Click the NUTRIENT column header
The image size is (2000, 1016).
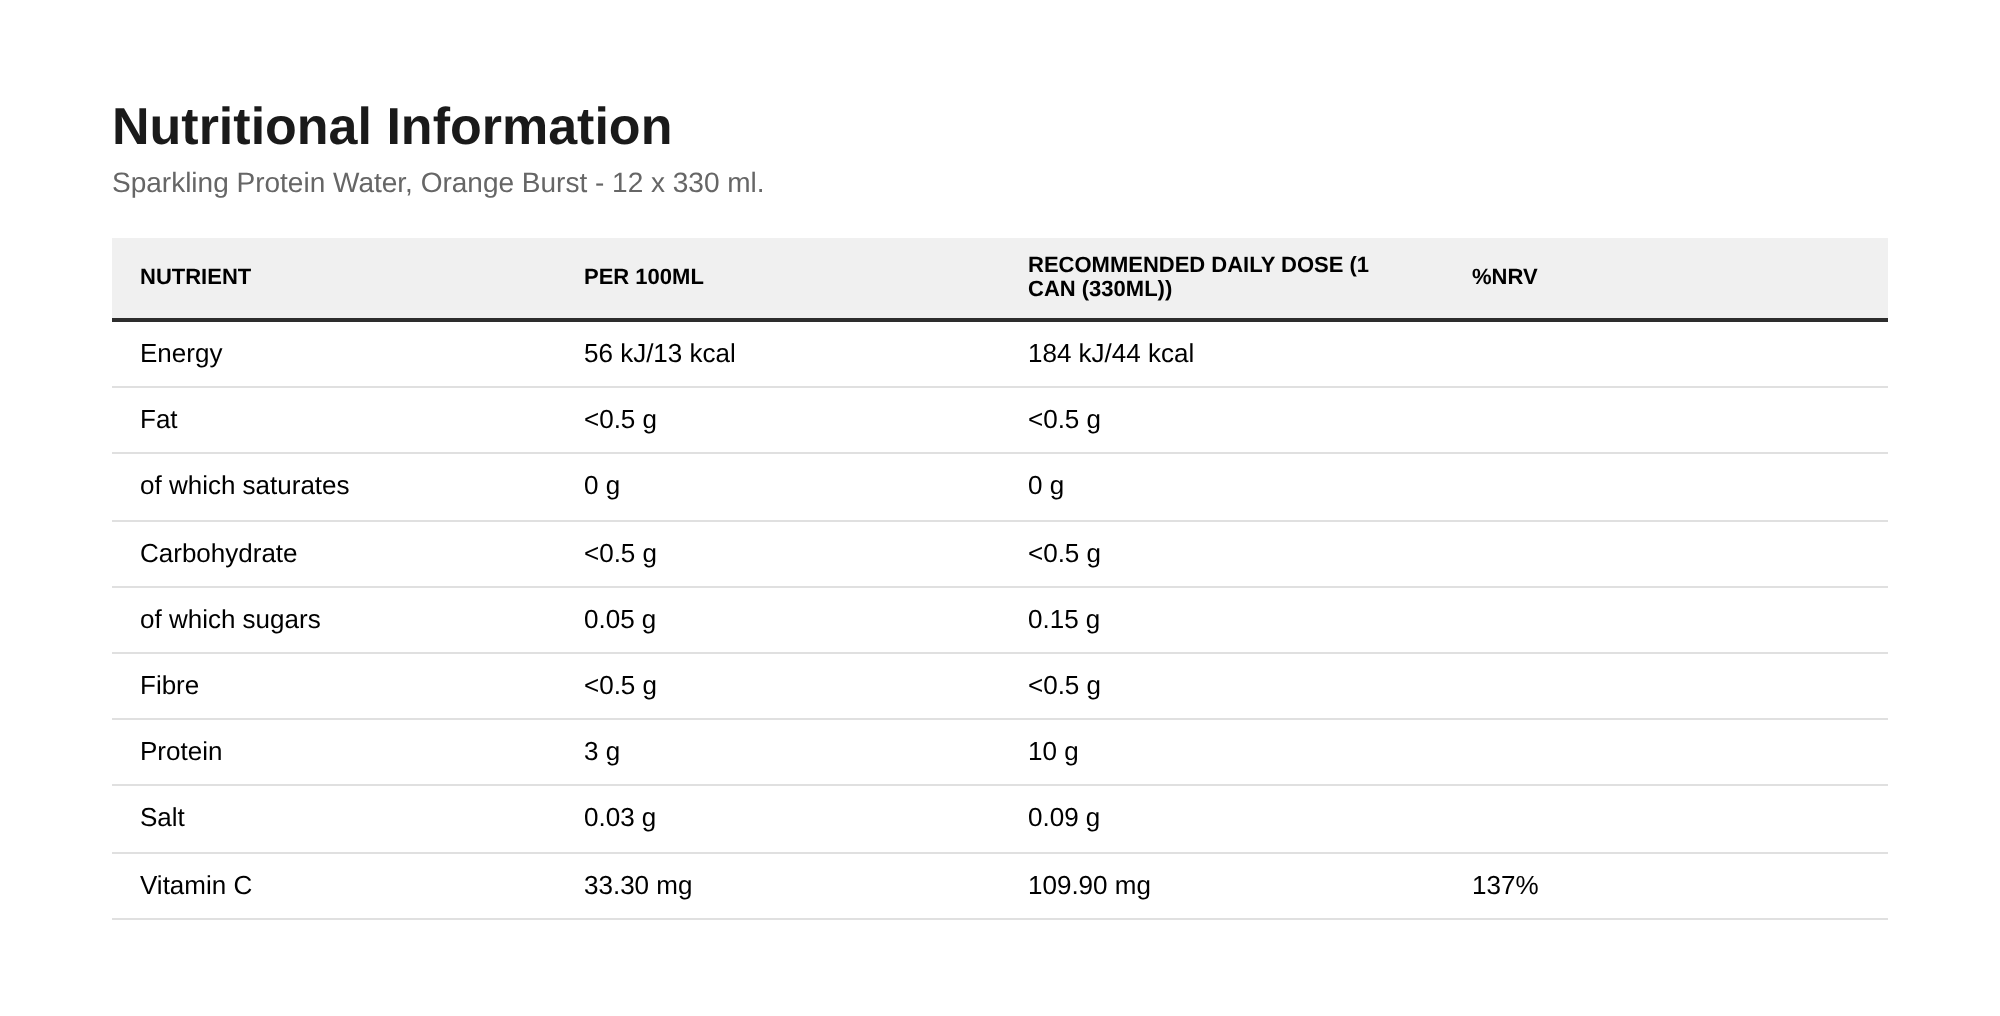click(195, 277)
